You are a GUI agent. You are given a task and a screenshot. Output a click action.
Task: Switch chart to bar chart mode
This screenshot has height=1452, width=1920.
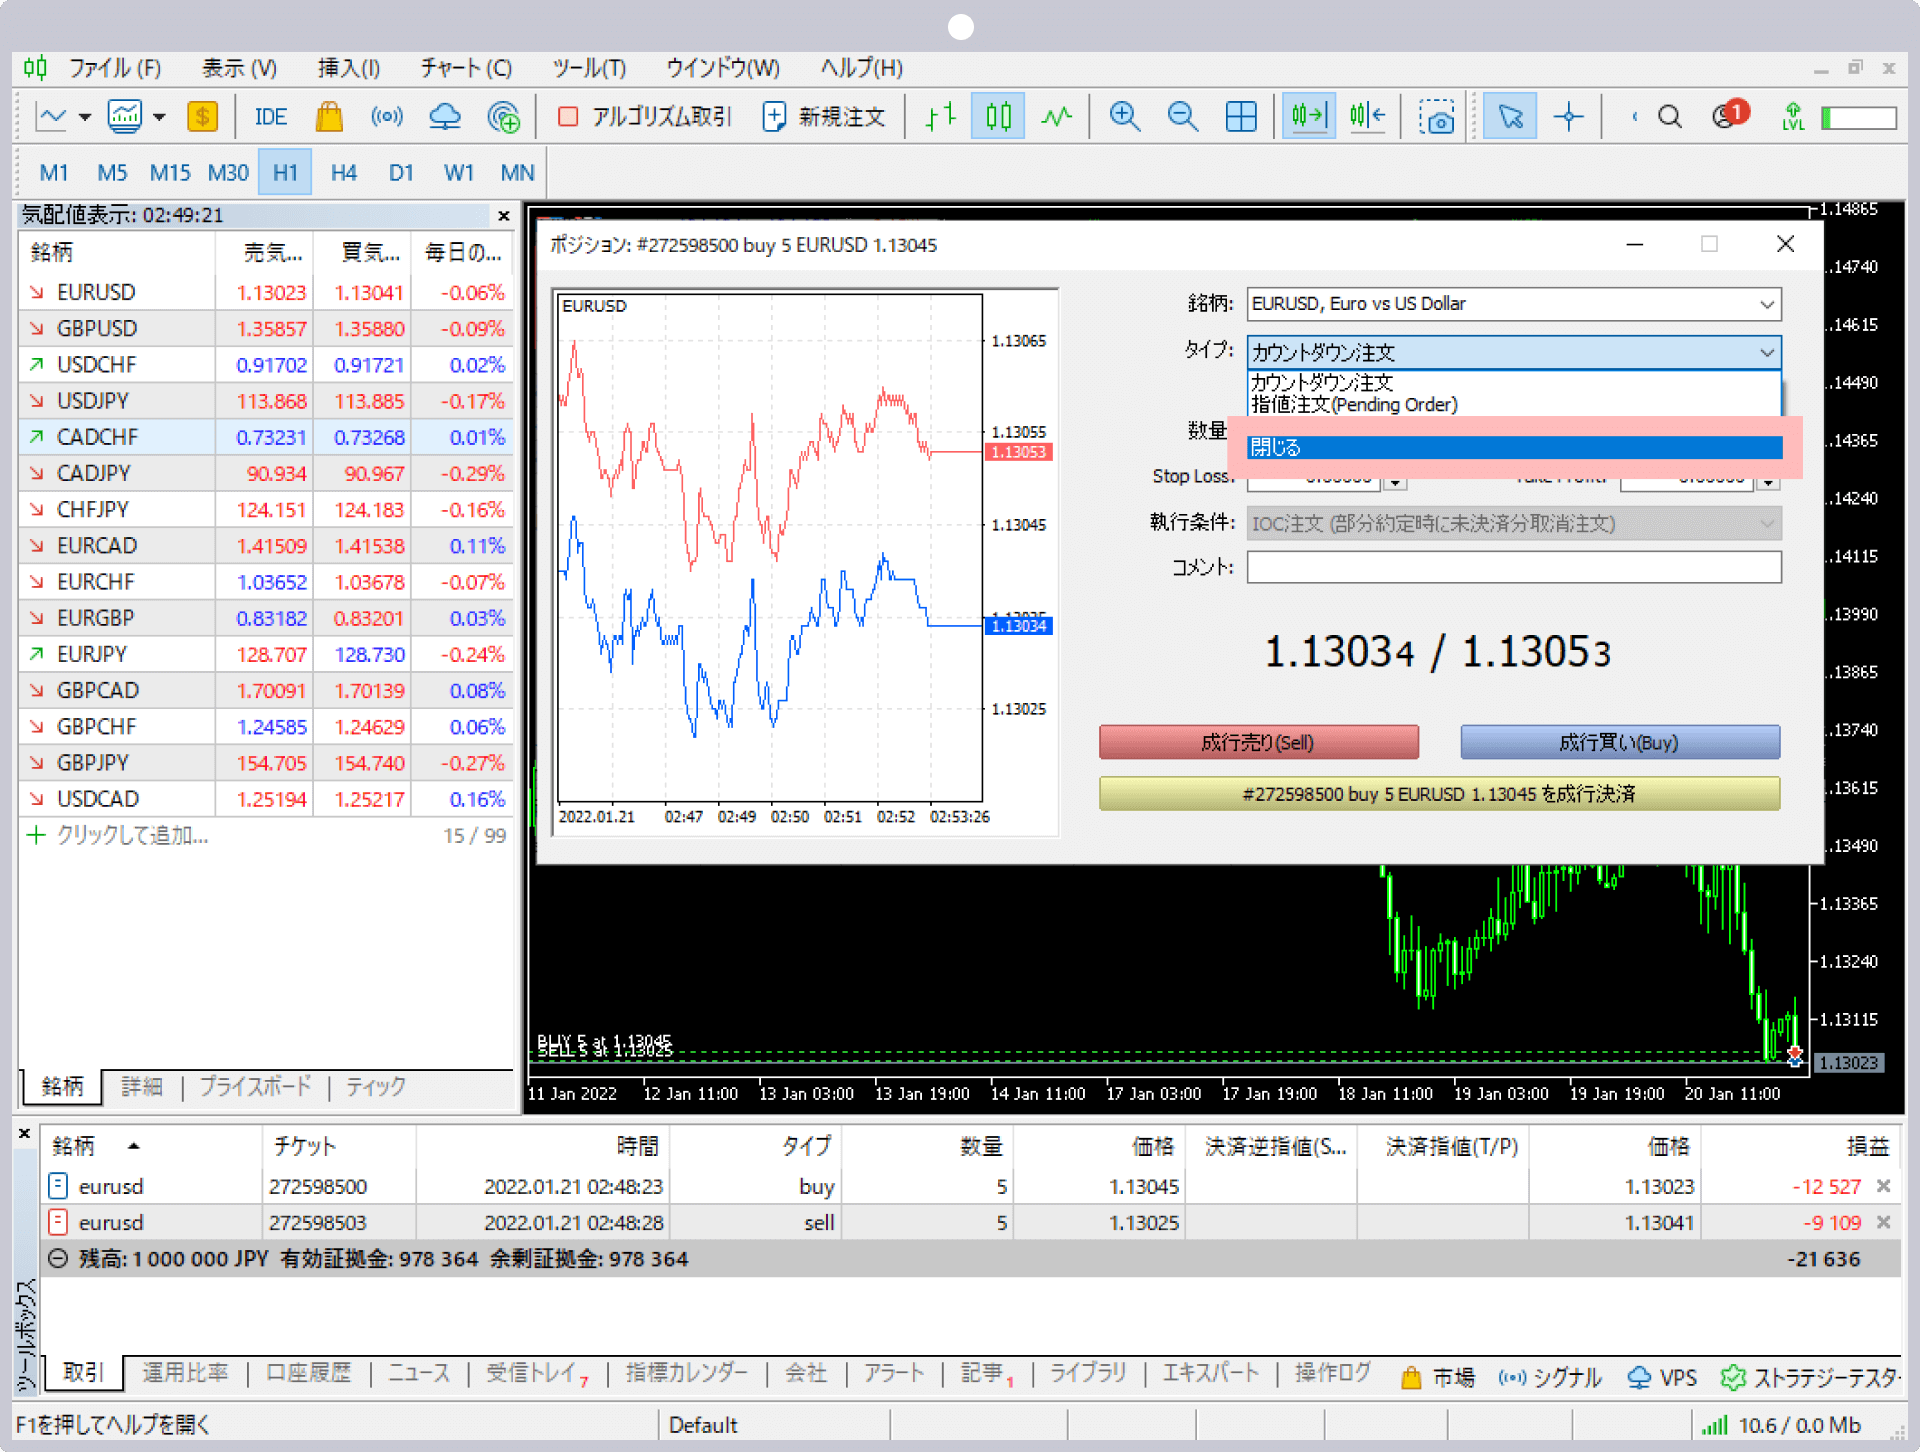[x=941, y=117]
